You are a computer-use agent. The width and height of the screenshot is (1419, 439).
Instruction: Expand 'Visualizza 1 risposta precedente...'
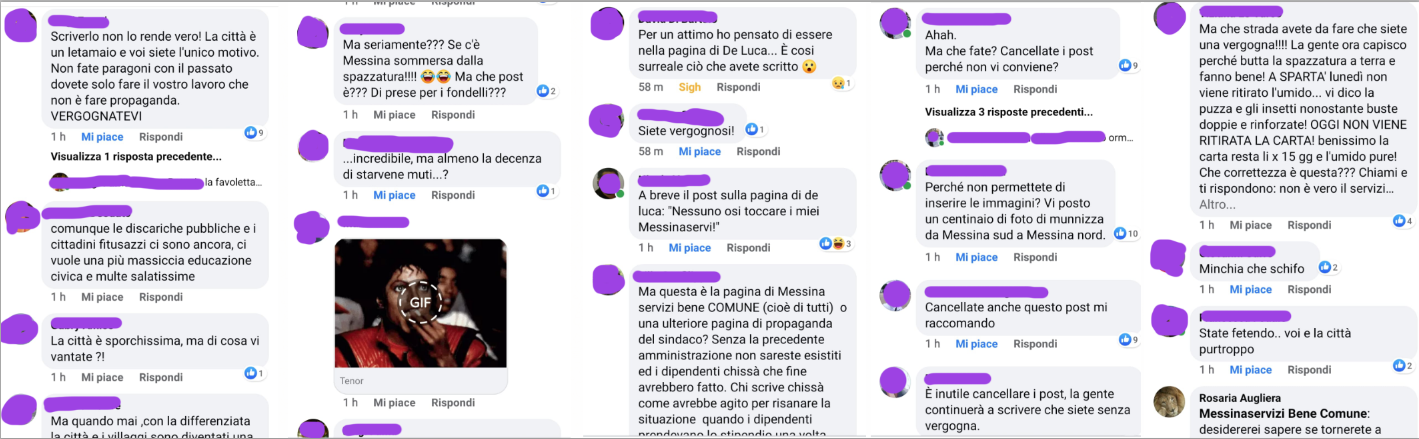(x=136, y=157)
